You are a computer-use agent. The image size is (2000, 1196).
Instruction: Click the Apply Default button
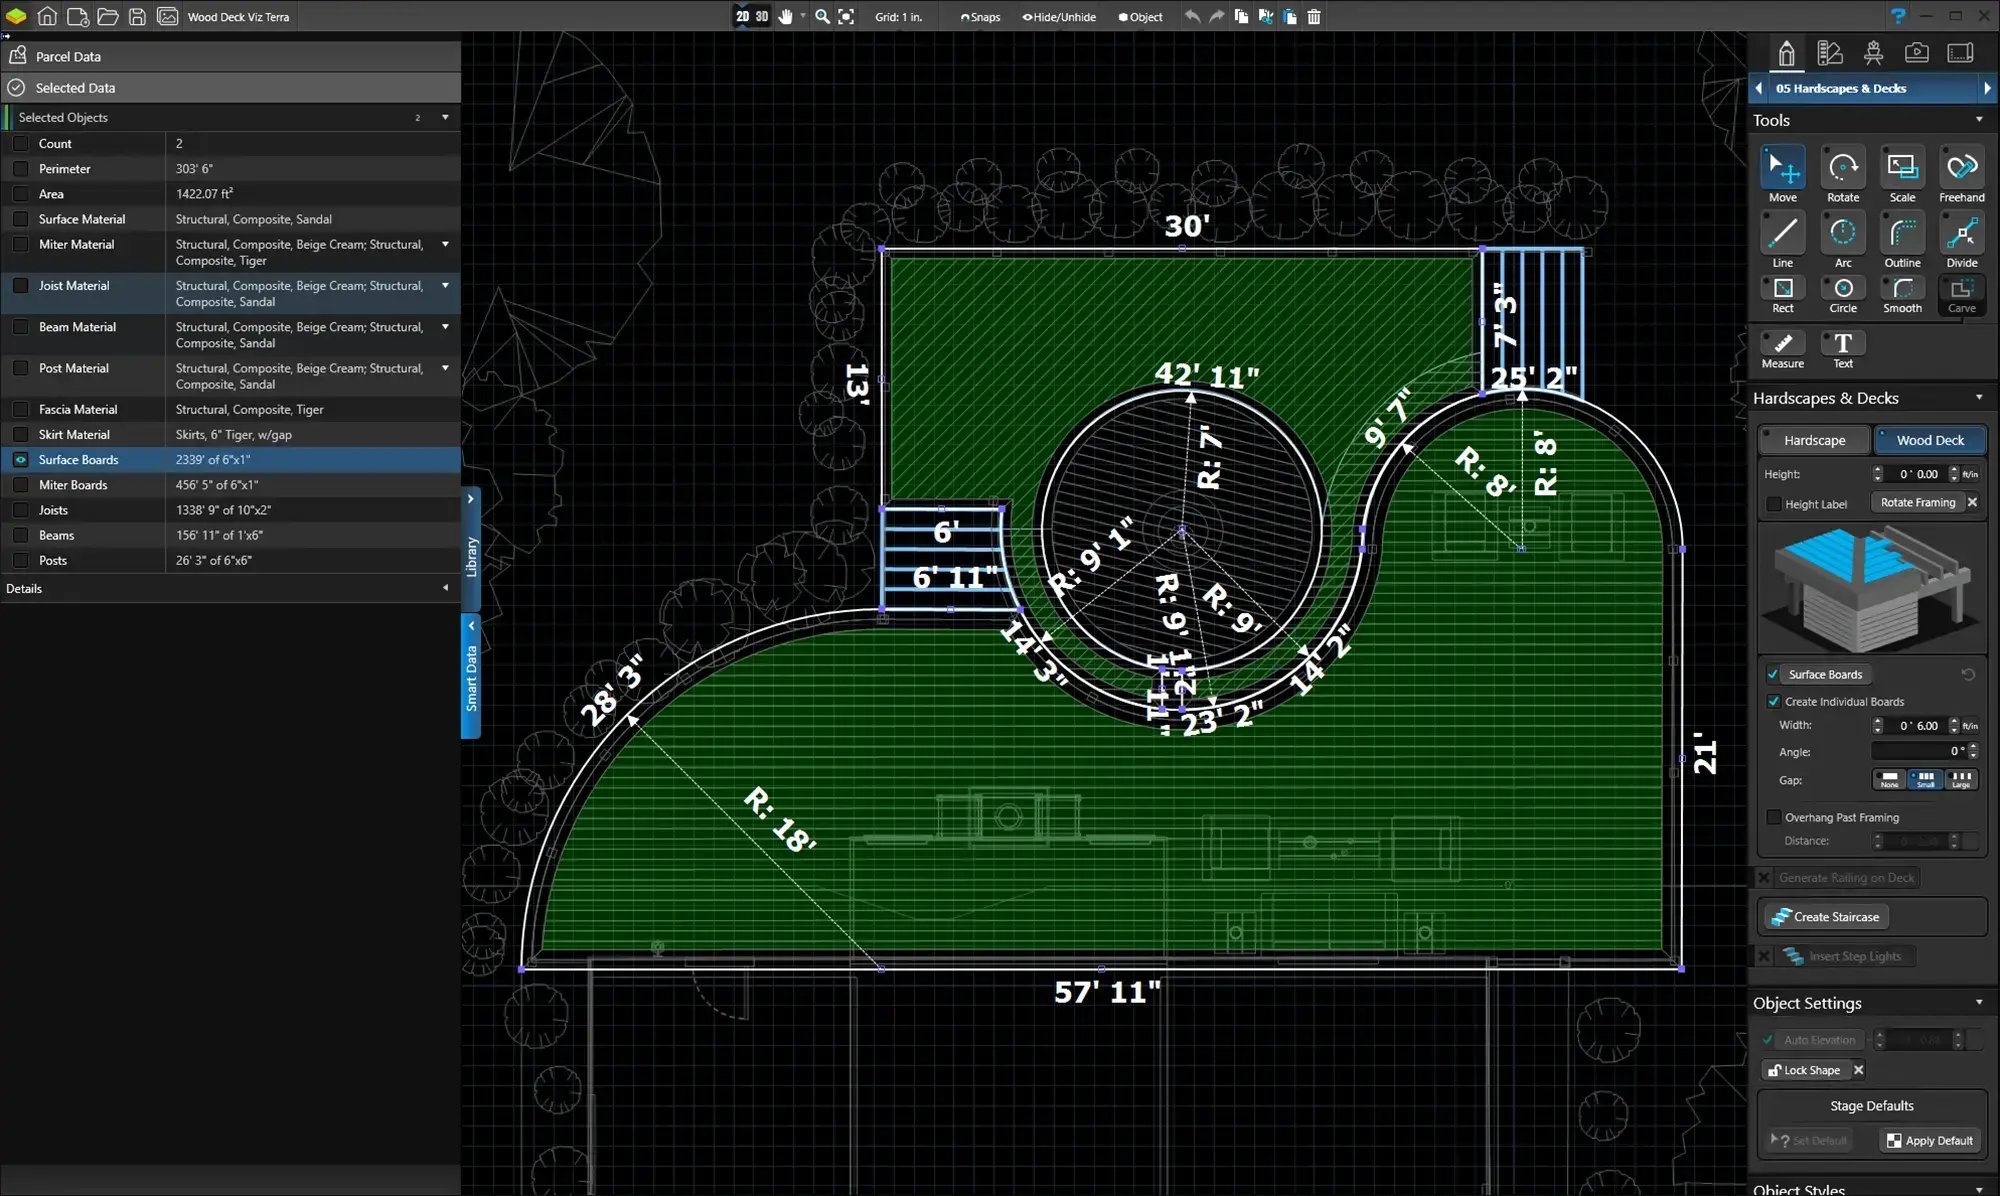pyautogui.click(x=1930, y=1141)
